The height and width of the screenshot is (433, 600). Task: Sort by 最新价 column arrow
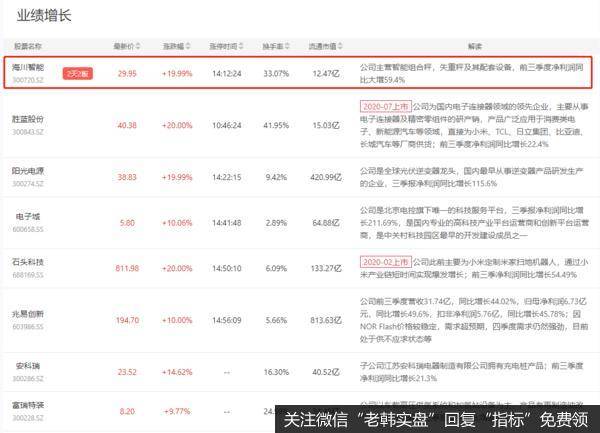click(137, 47)
